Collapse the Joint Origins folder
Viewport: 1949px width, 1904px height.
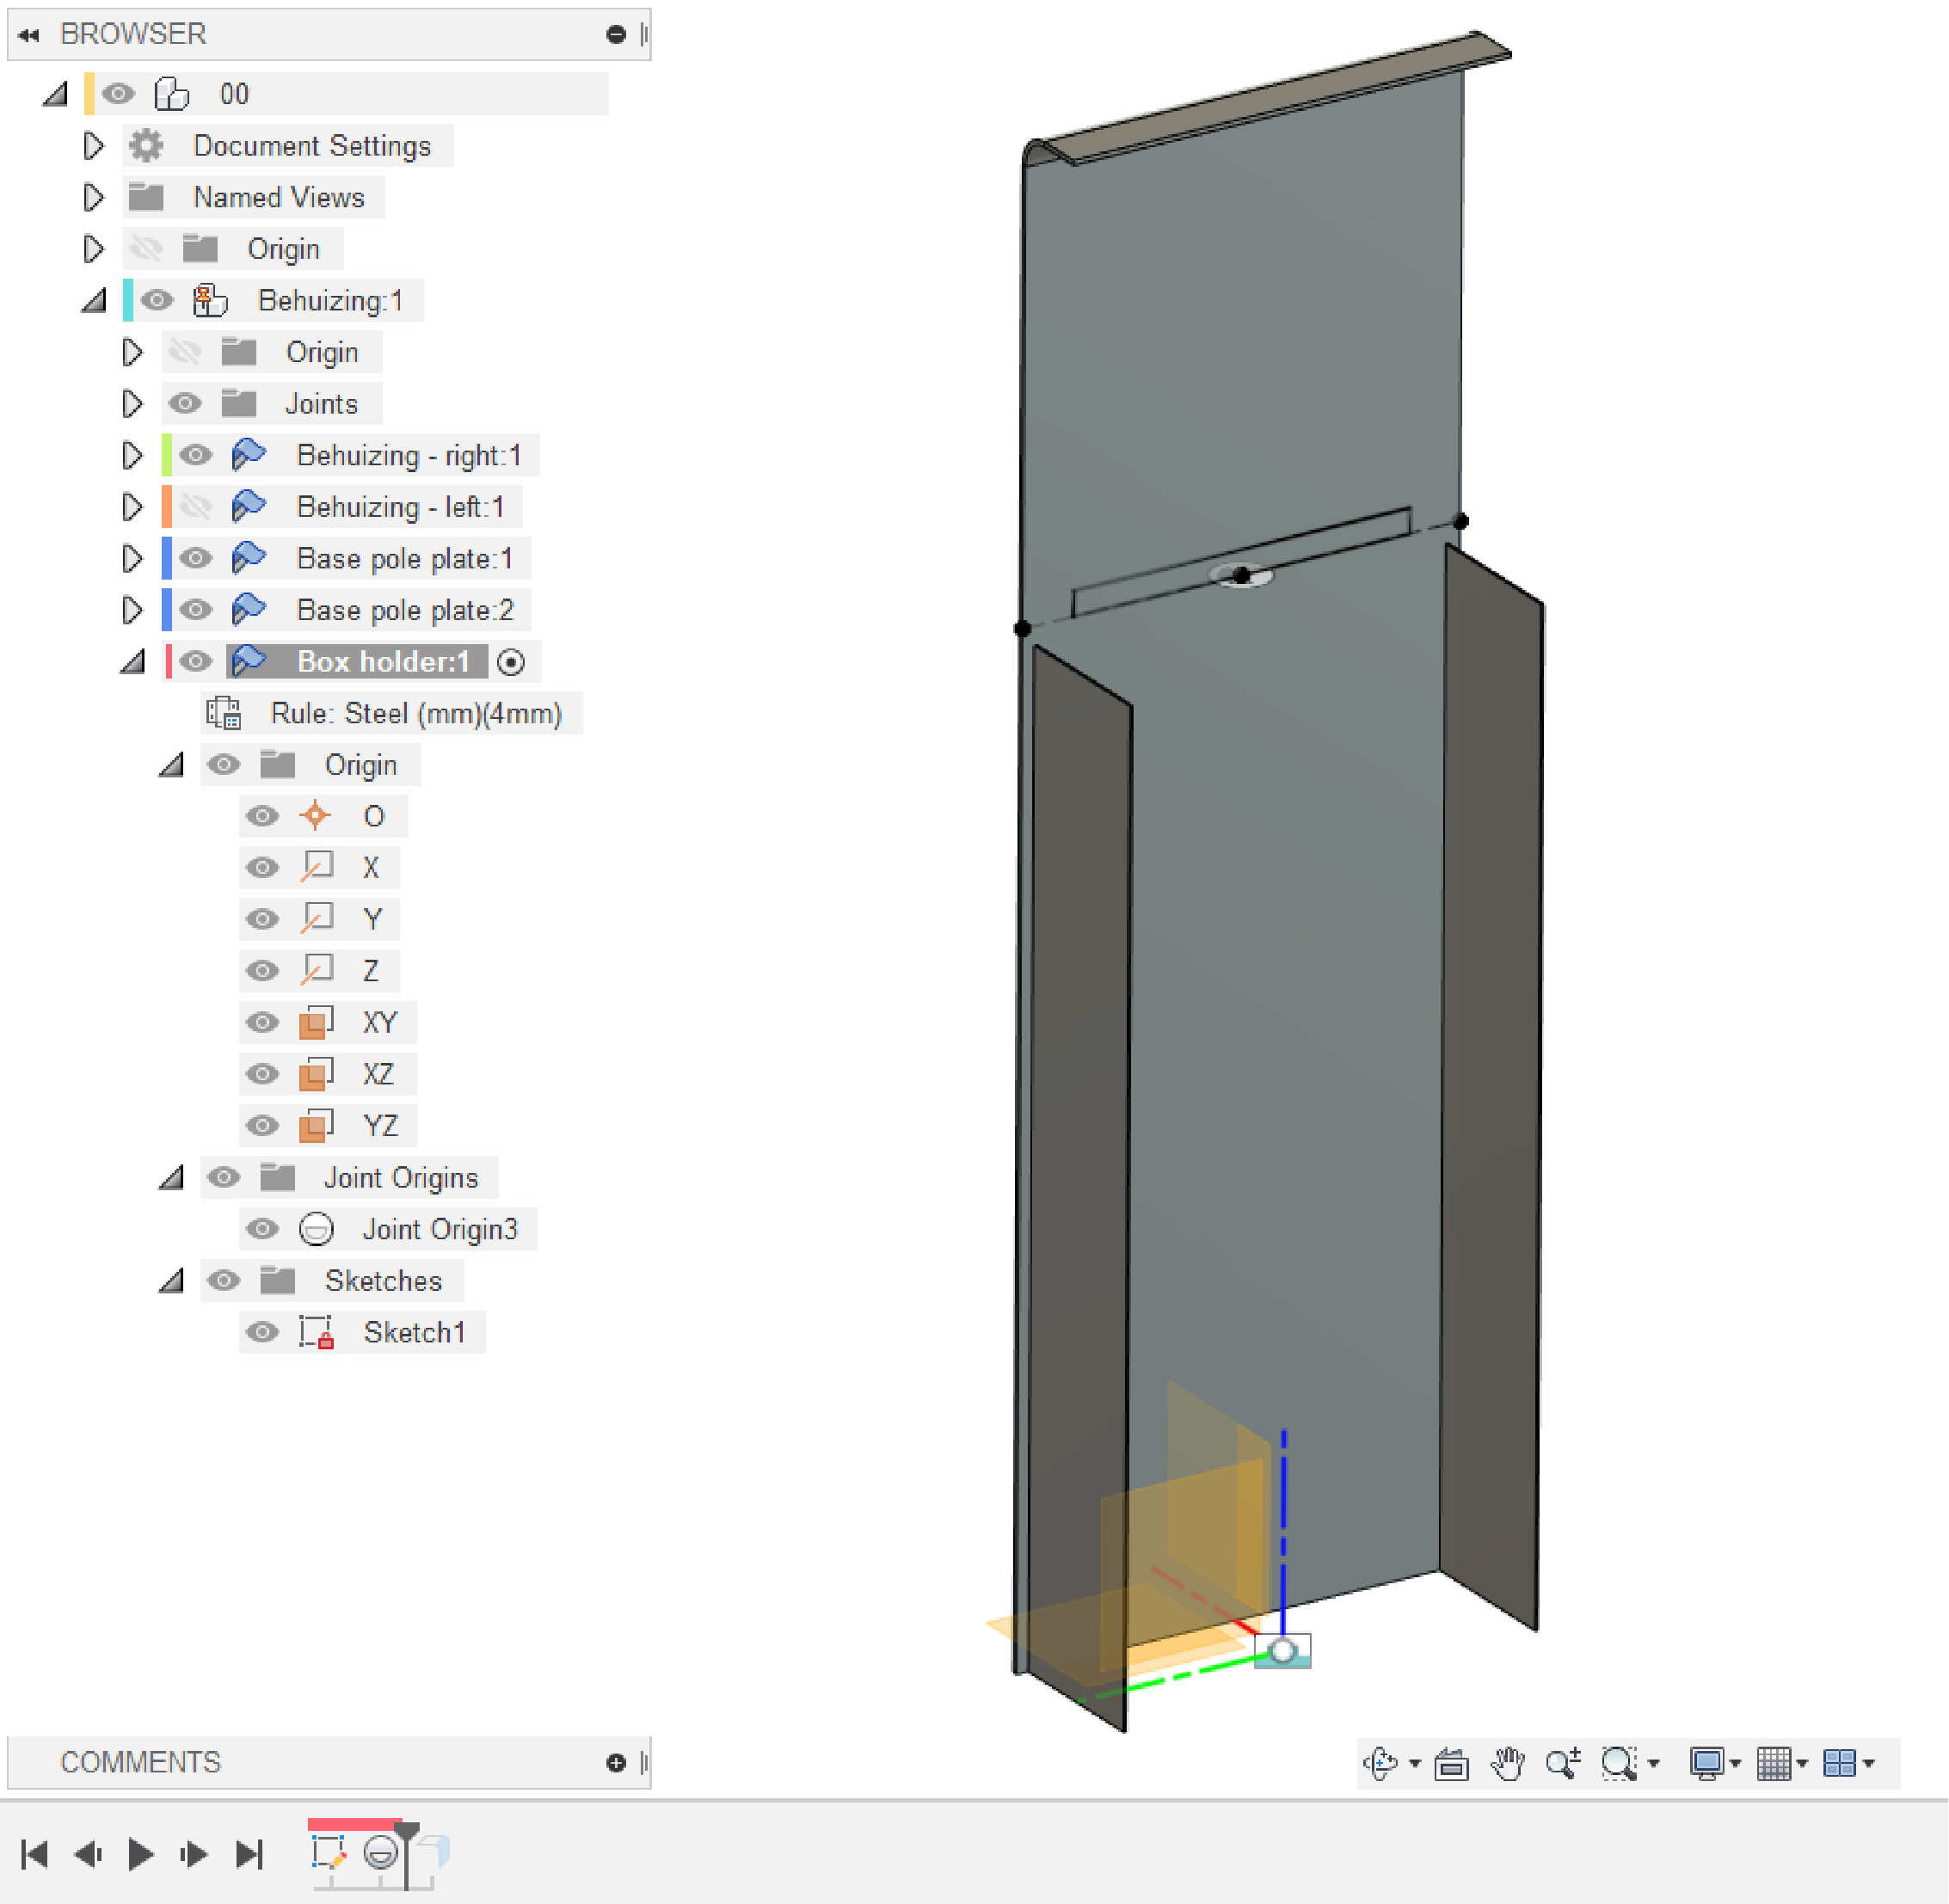(172, 1177)
